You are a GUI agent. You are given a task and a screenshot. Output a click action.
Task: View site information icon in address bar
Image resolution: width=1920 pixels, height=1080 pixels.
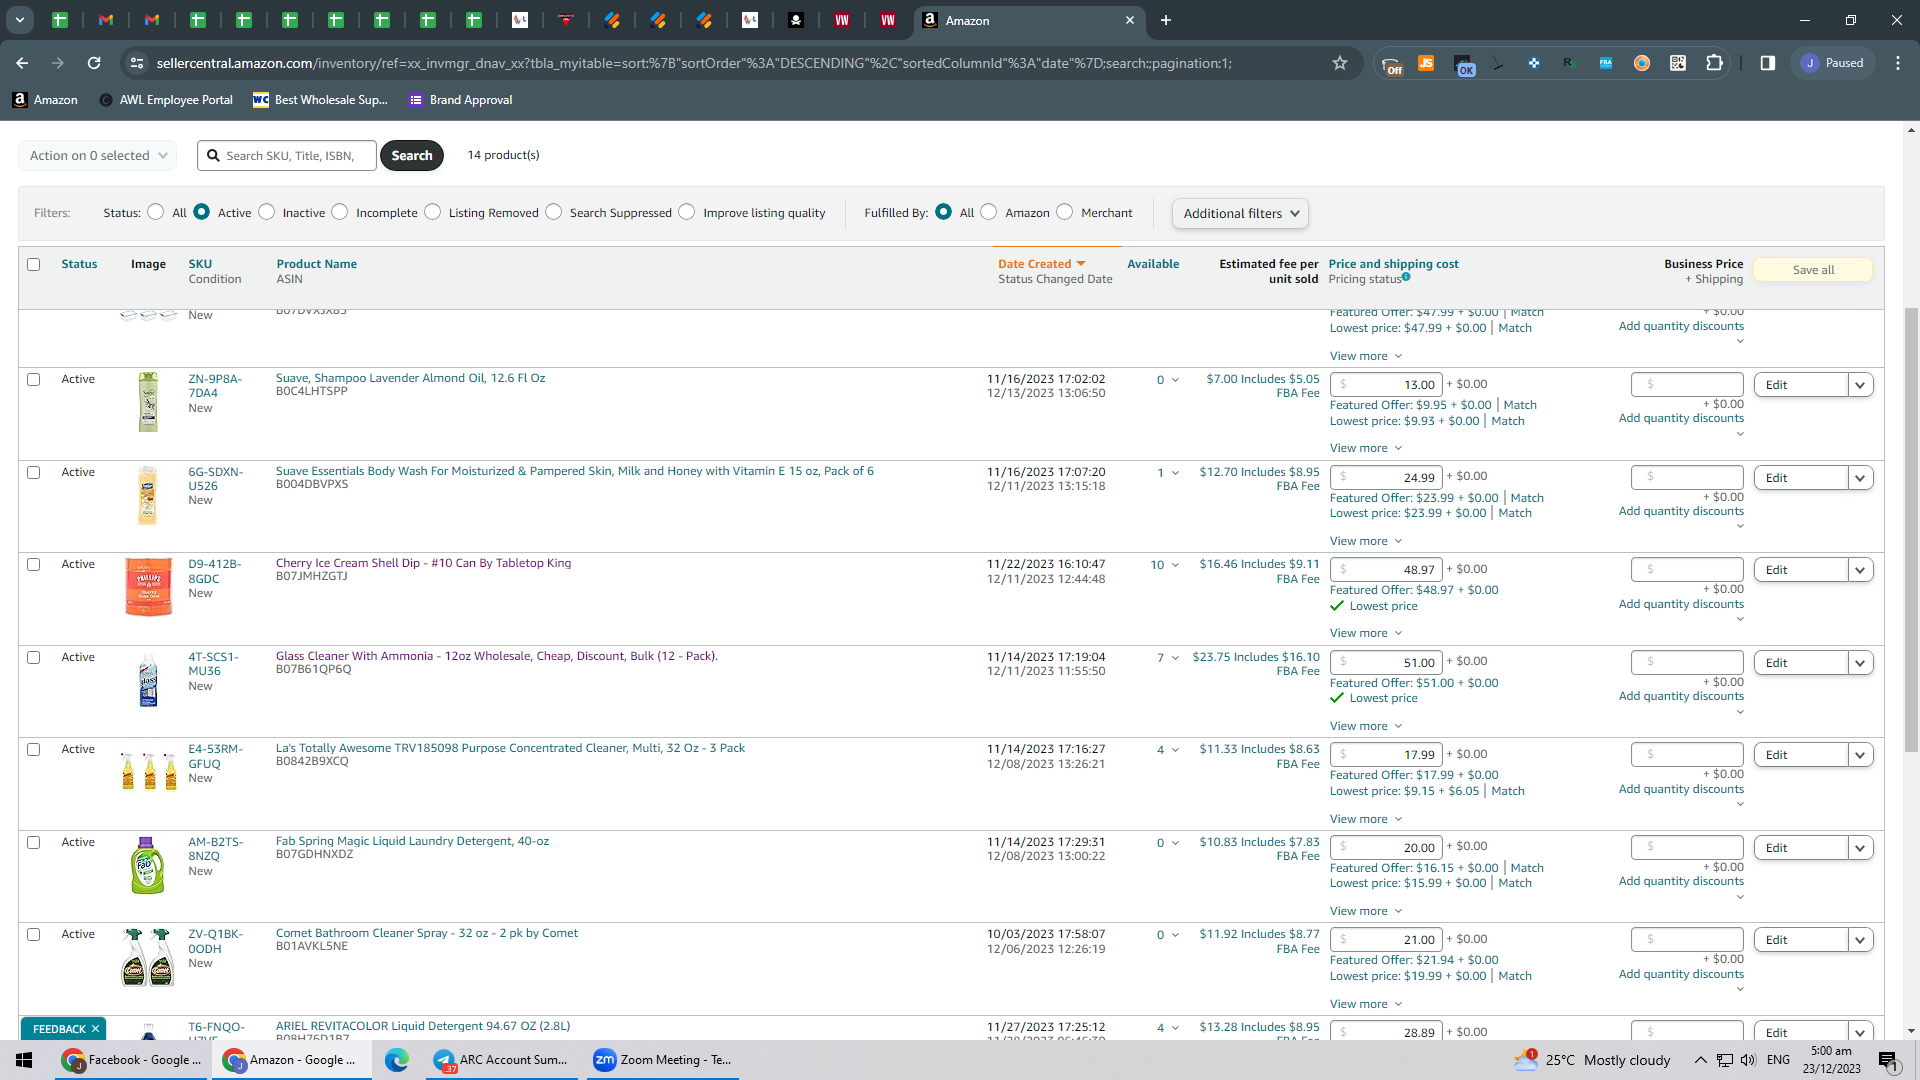point(136,63)
